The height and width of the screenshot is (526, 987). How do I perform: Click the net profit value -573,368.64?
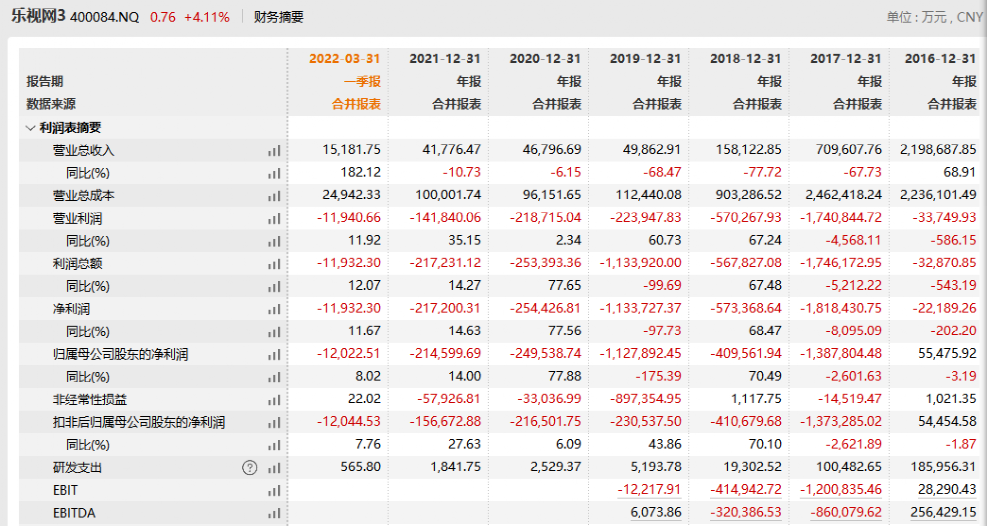coord(746,308)
